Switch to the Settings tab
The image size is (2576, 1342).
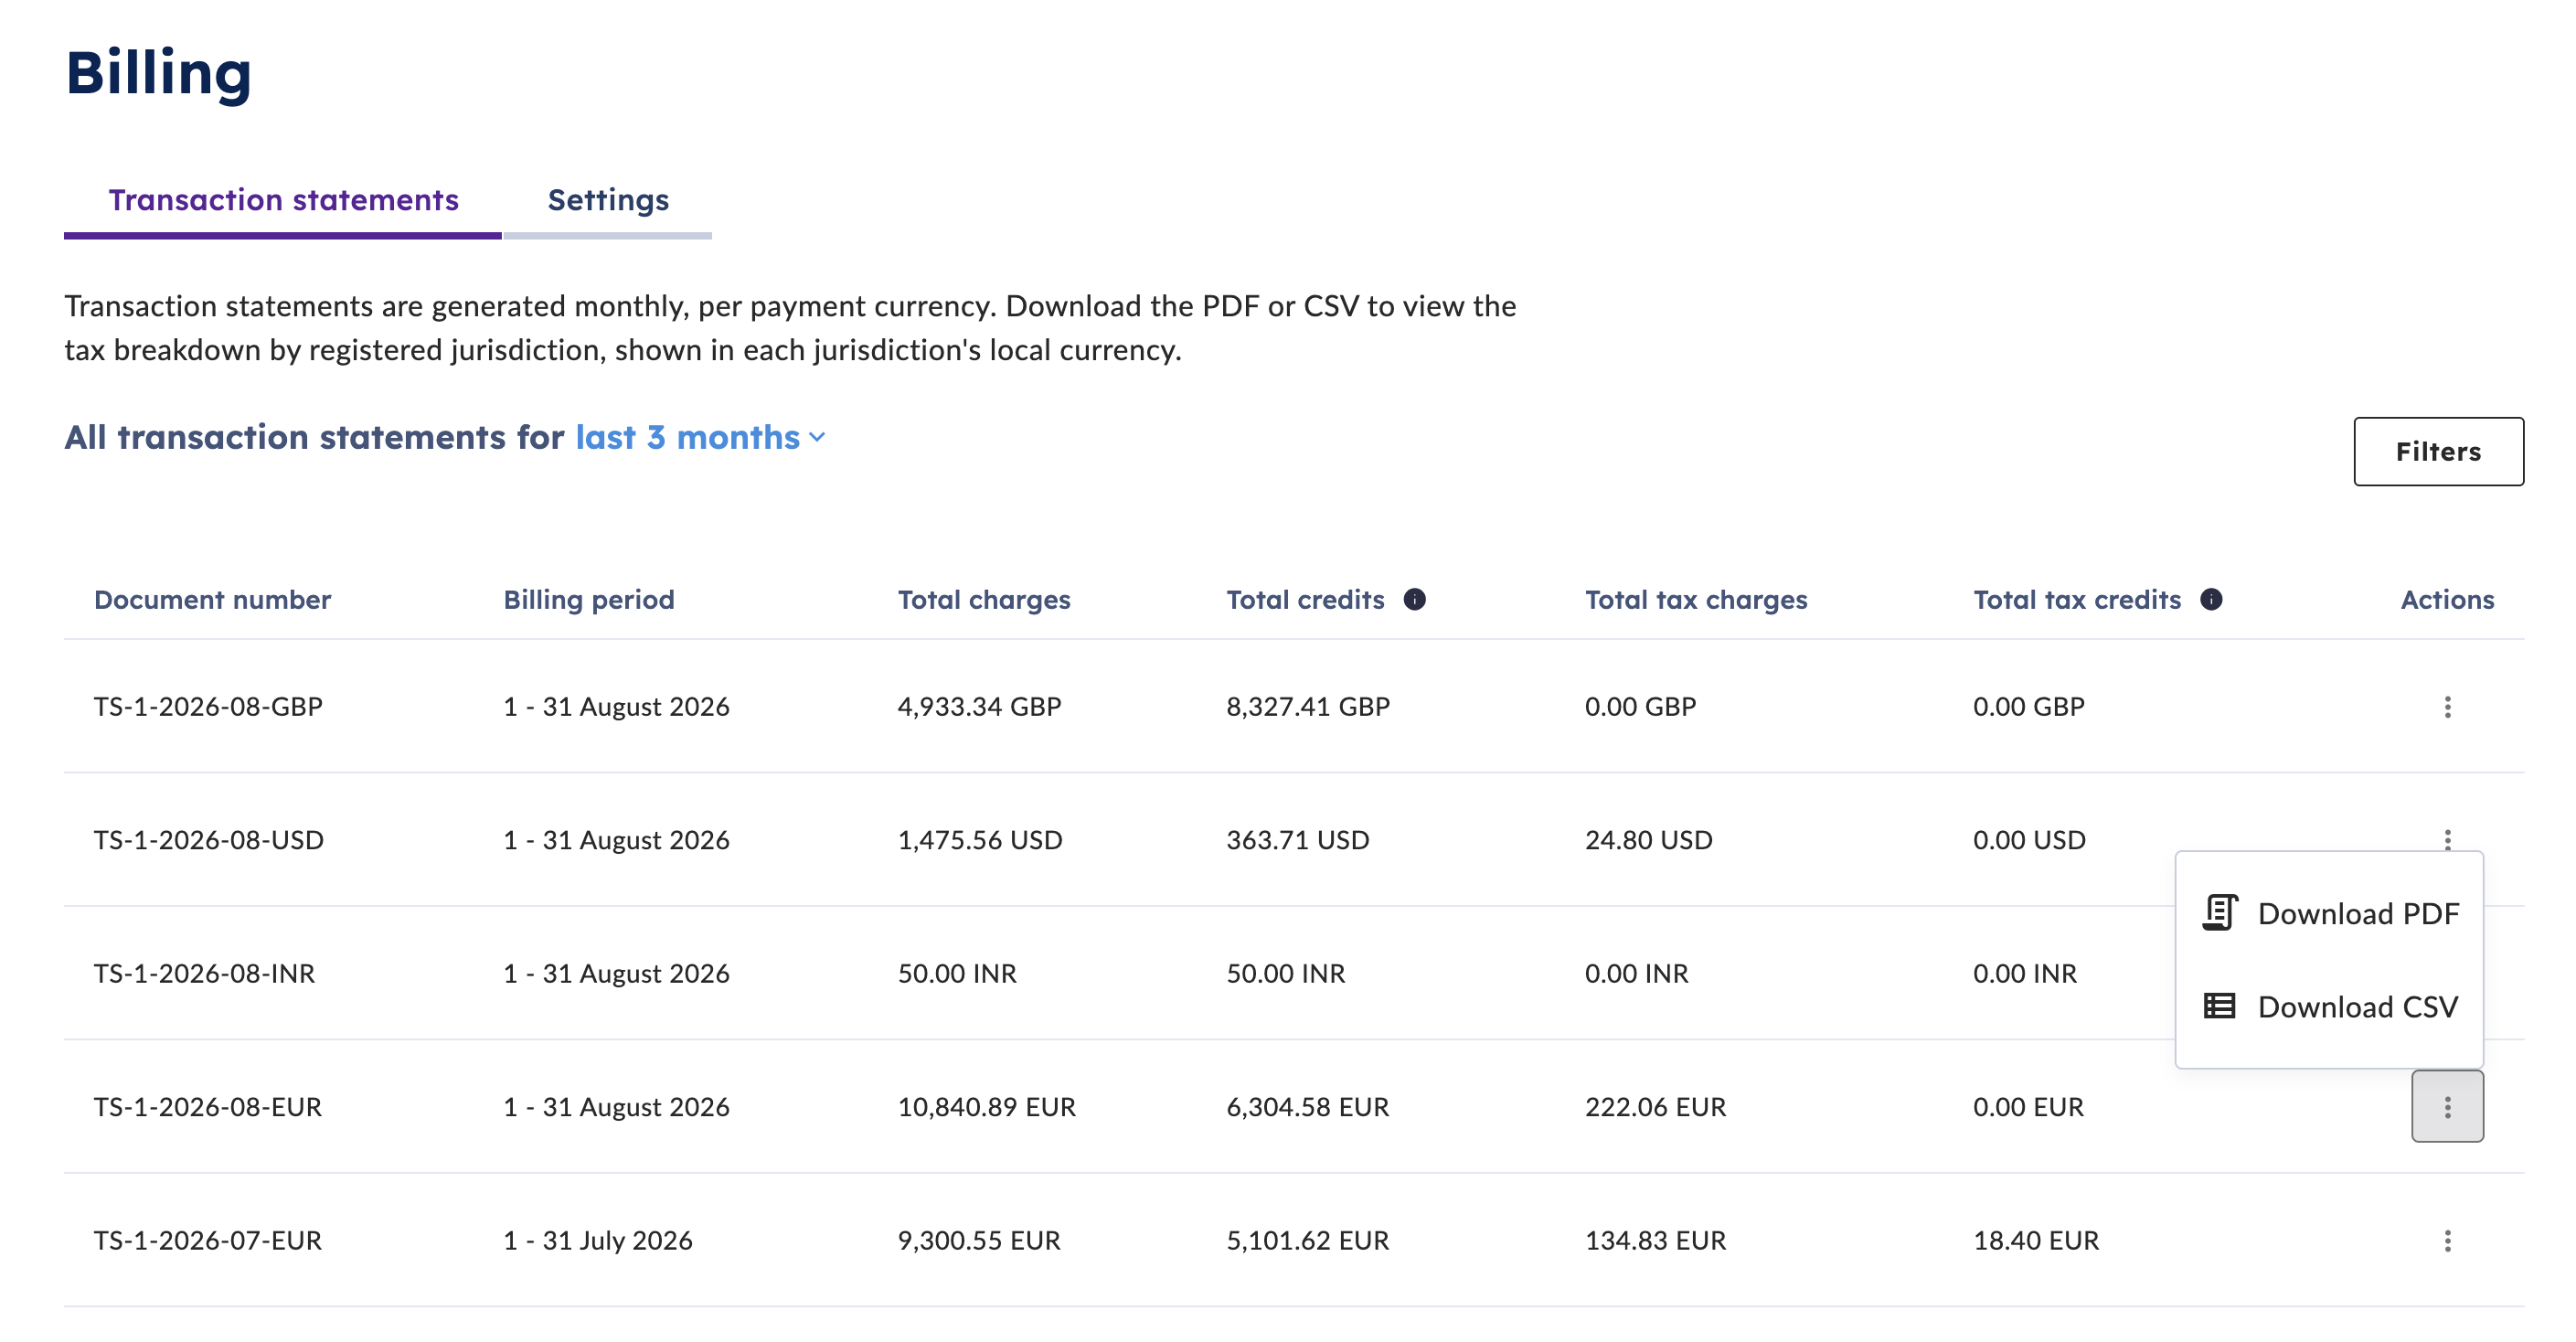pyautogui.click(x=608, y=200)
